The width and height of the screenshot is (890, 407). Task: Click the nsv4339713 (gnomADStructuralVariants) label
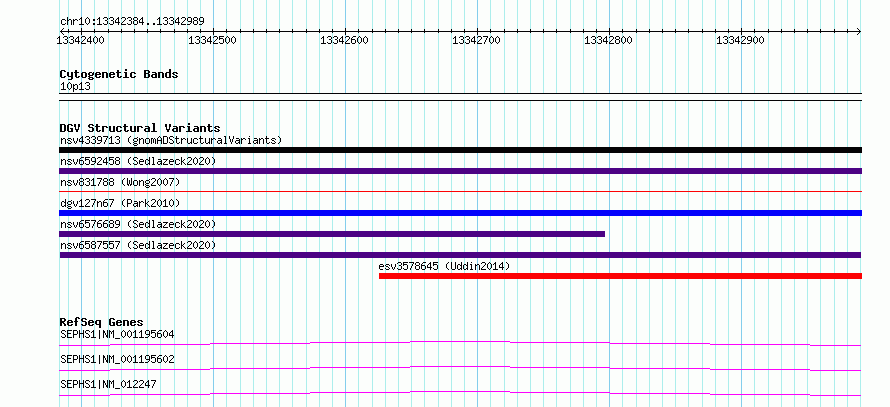pyautogui.click(x=171, y=140)
